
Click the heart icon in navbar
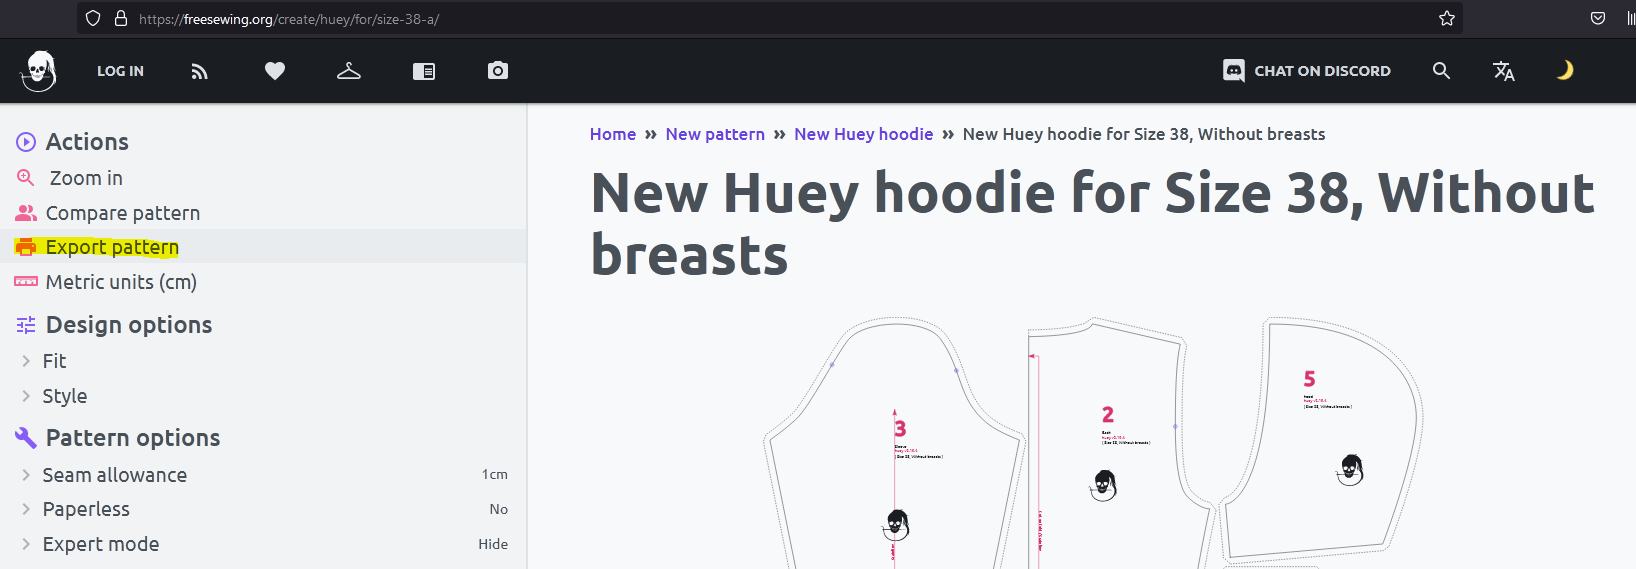pos(275,71)
